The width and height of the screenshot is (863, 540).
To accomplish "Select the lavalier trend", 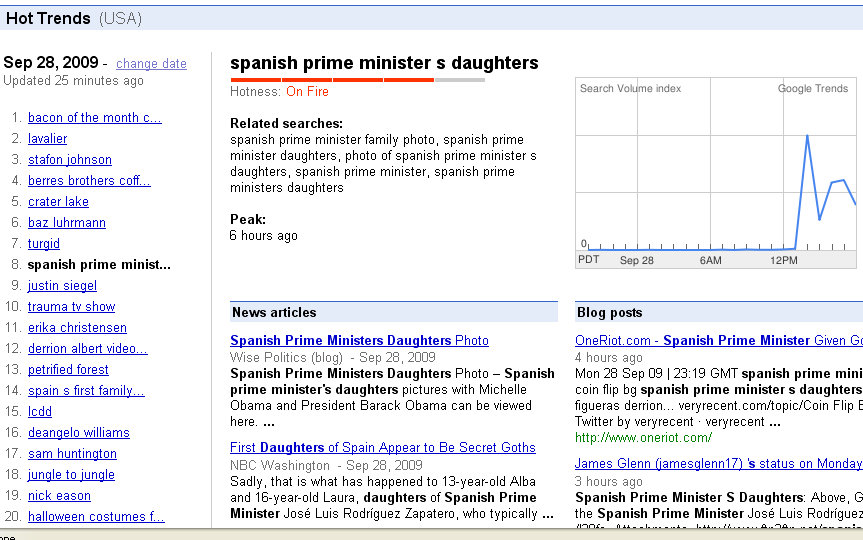I will click(x=47, y=139).
